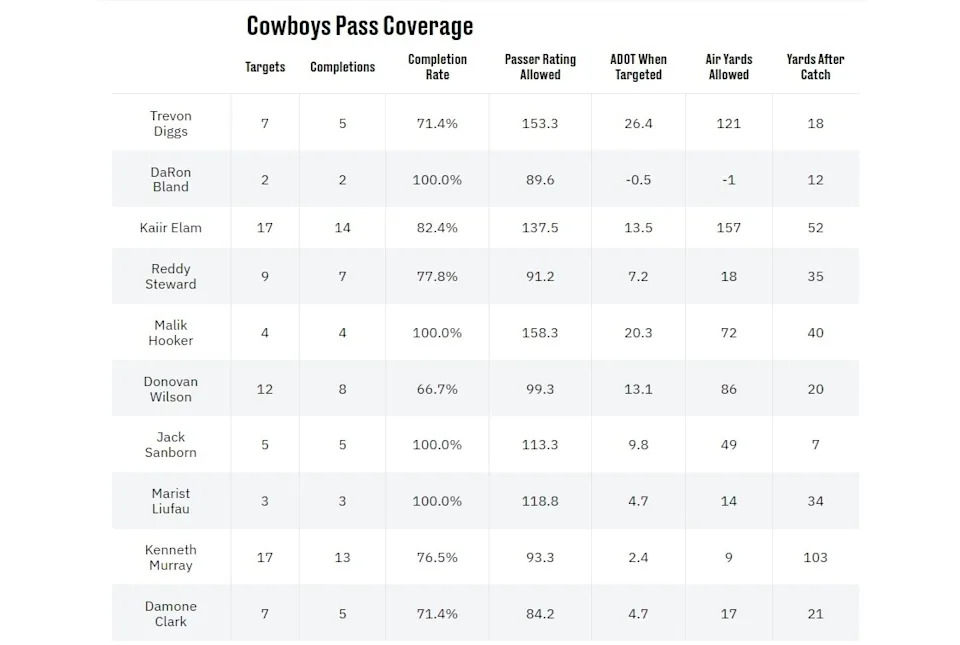Click the Yards After Catch header

(x=815, y=67)
